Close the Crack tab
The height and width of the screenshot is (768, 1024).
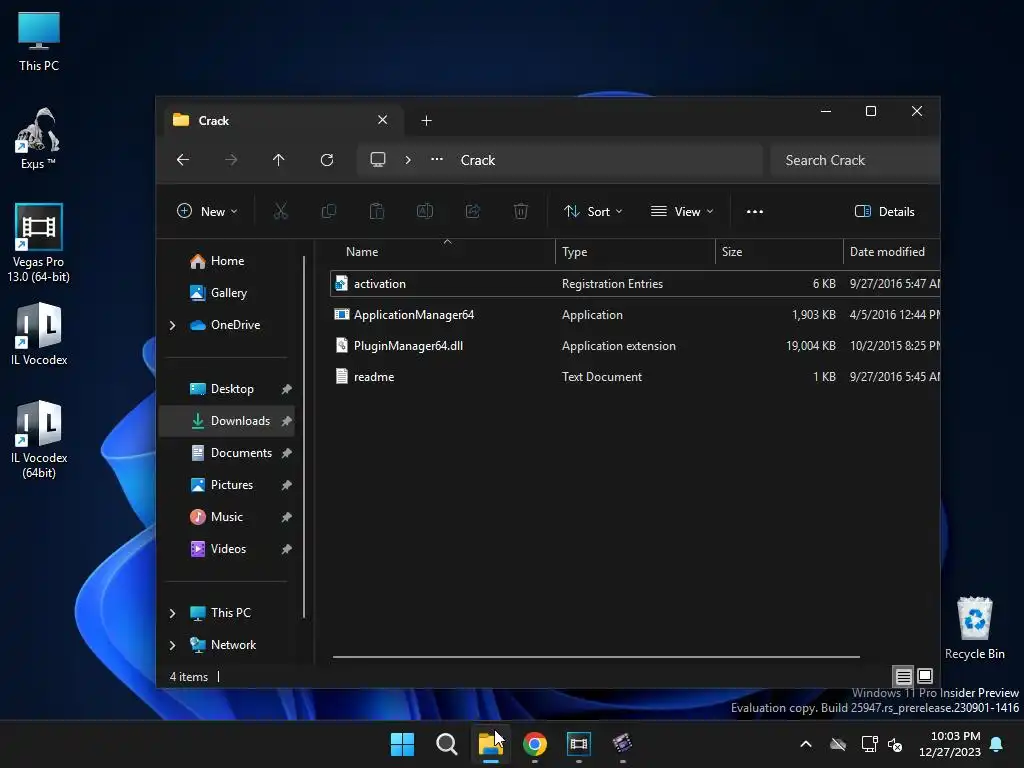[383, 120]
